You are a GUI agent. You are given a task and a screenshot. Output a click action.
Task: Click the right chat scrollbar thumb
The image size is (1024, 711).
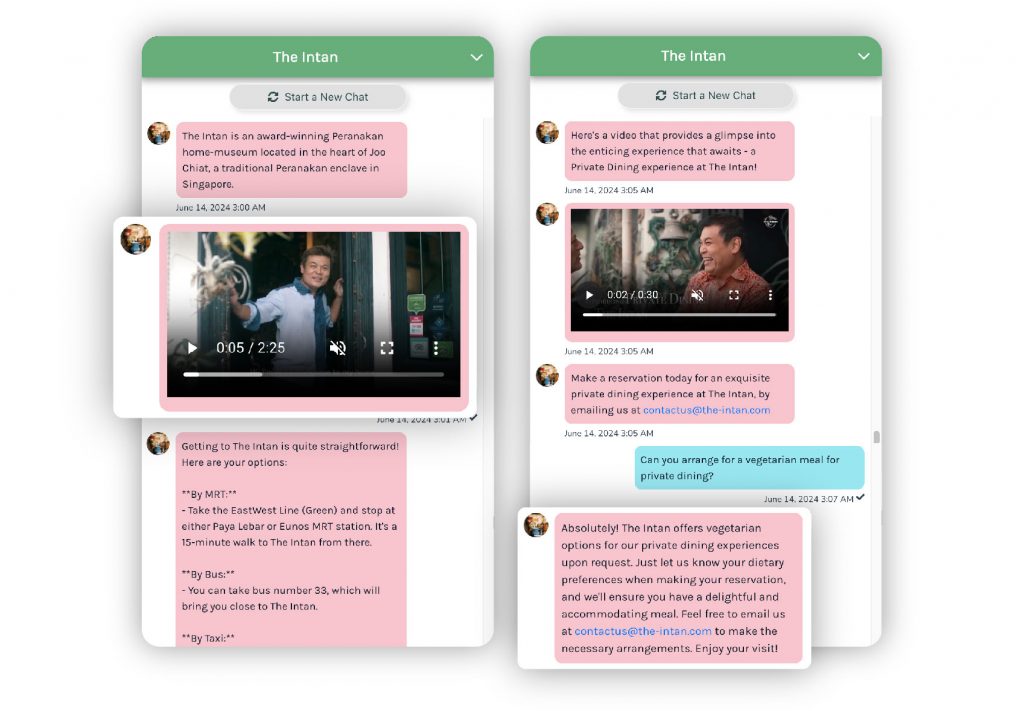(876, 437)
